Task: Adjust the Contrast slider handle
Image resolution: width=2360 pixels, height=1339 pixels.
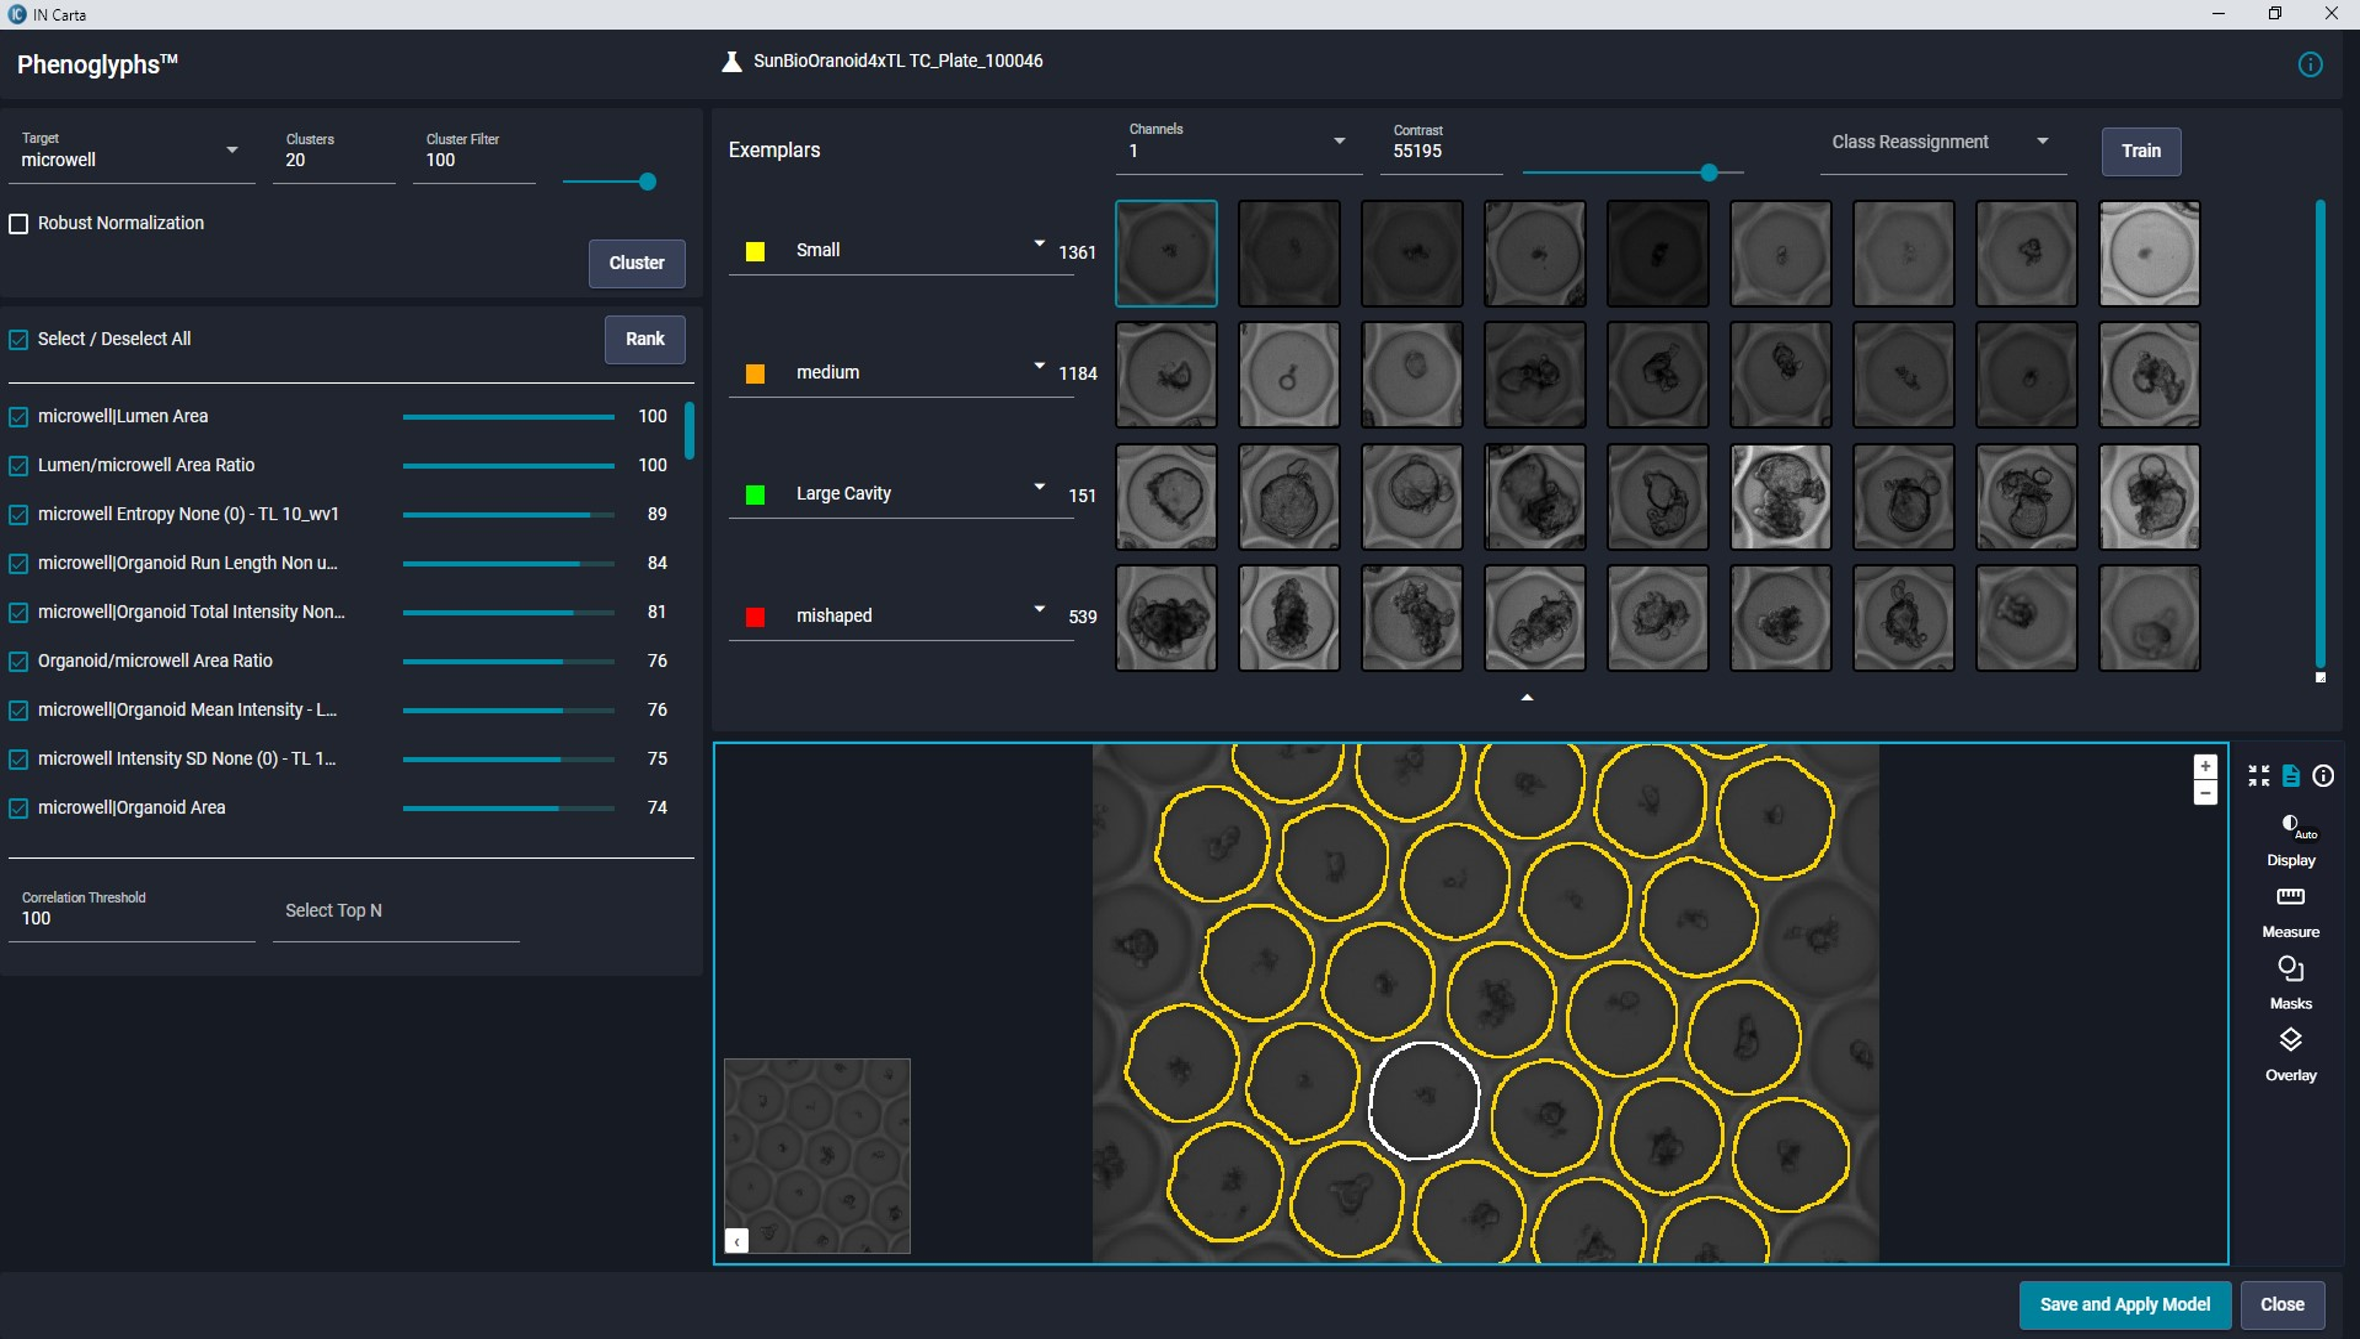Action: 1708,173
